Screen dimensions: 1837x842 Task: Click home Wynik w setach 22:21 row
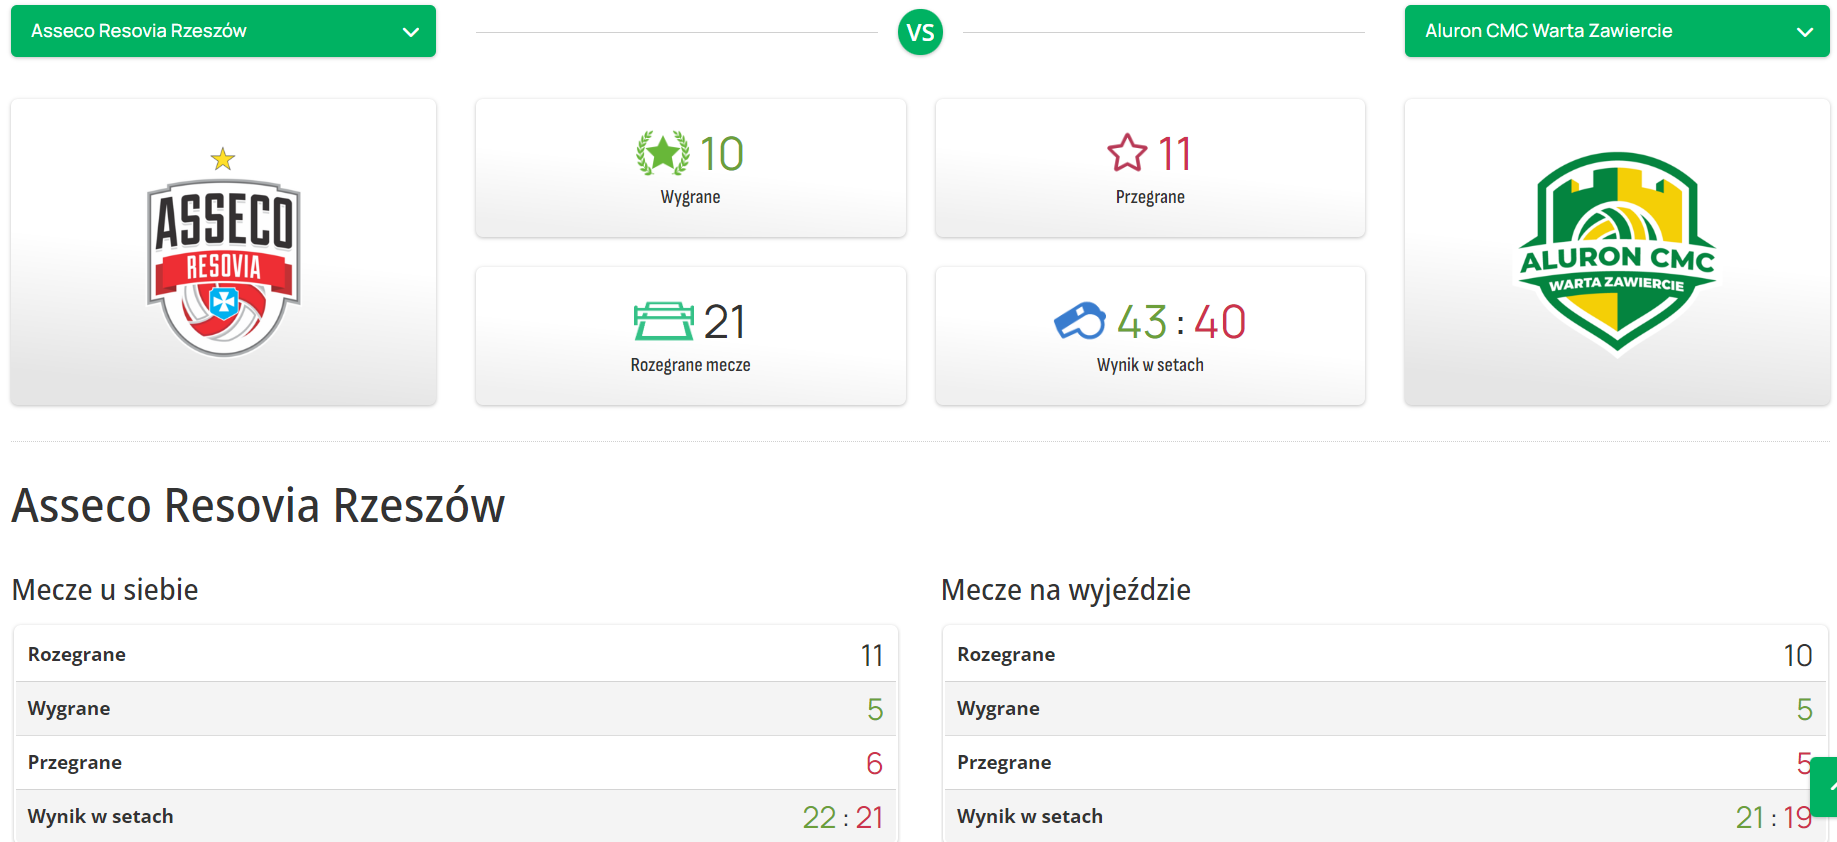(x=455, y=816)
